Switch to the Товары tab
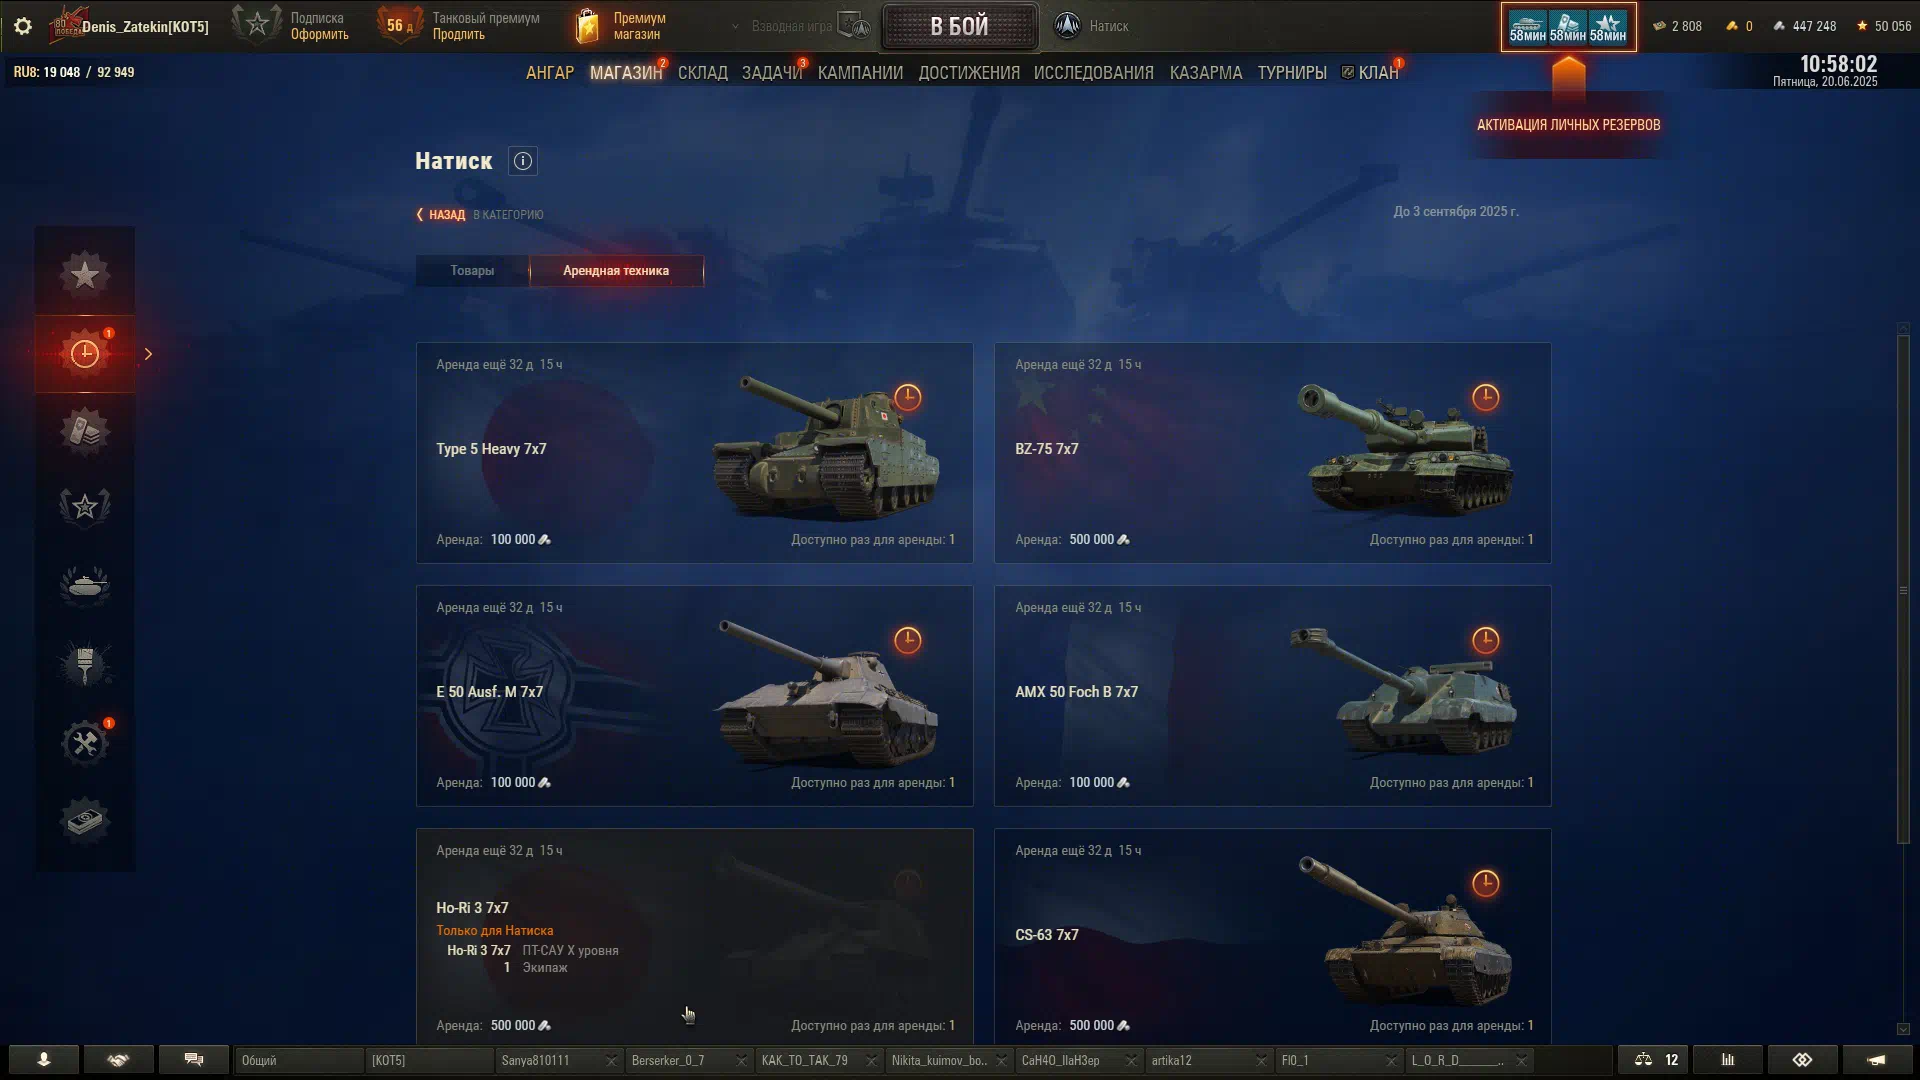The image size is (1920, 1080). tap(472, 271)
